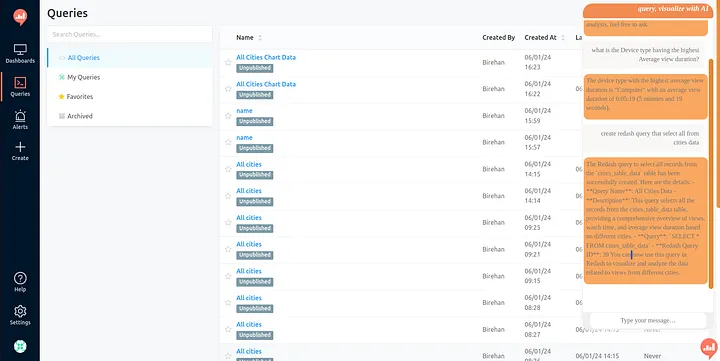The width and height of the screenshot is (720, 361).
Task: Open All Cities Chart Data from 16:23
Action: [266, 57]
